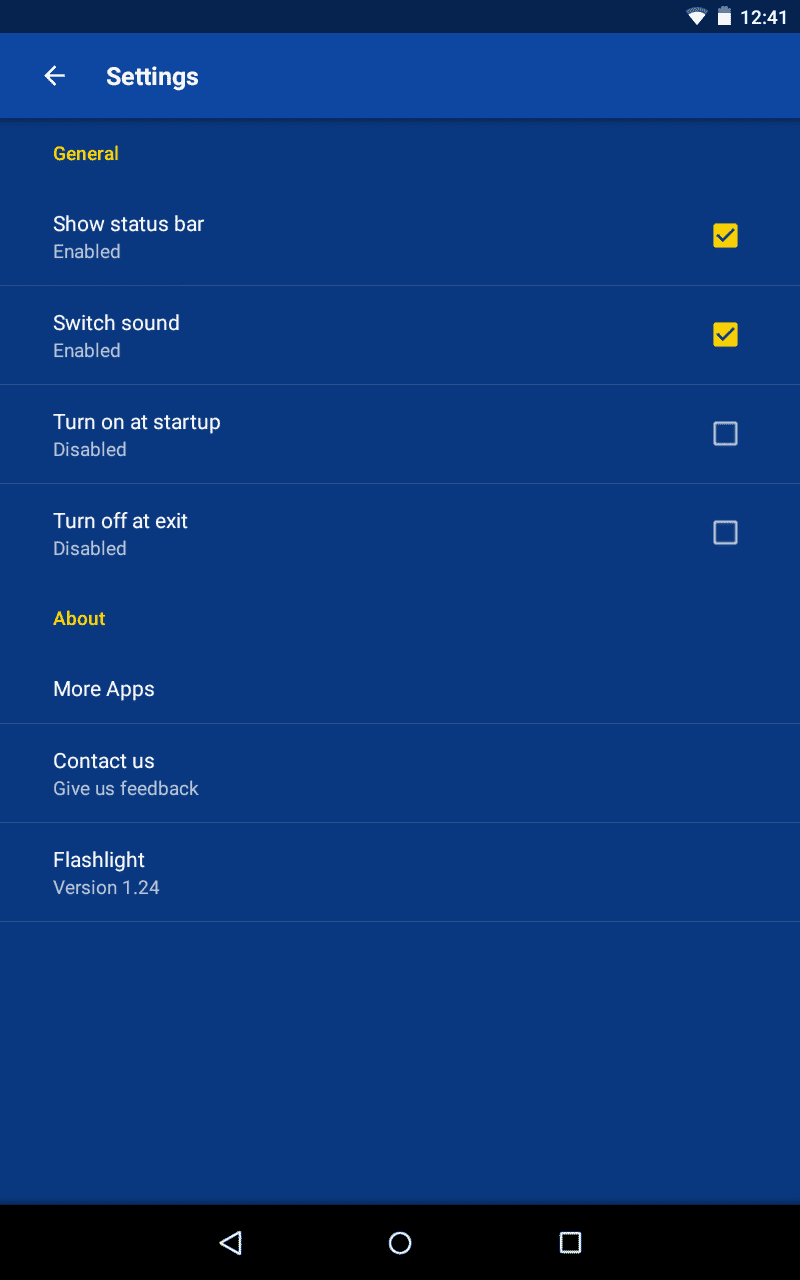Click the battery icon in status bar
Screen dimensions: 800x1280
click(x=724, y=17)
